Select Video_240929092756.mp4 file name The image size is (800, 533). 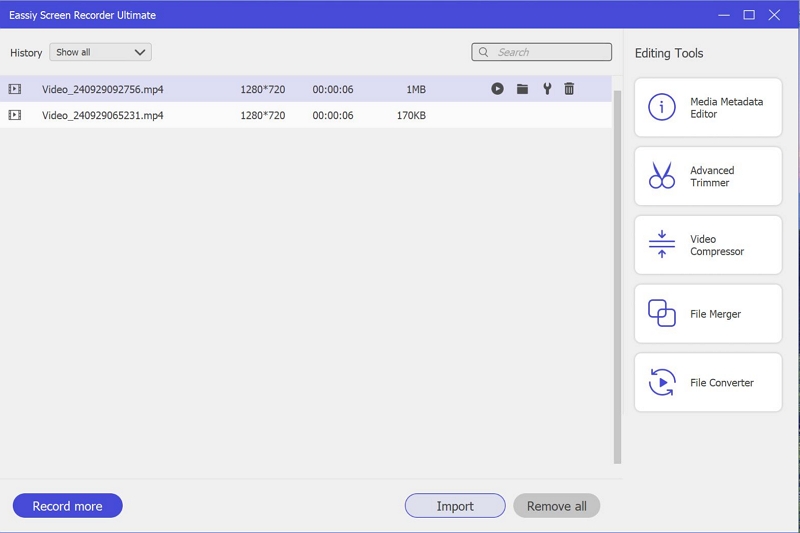(x=103, y=89)
